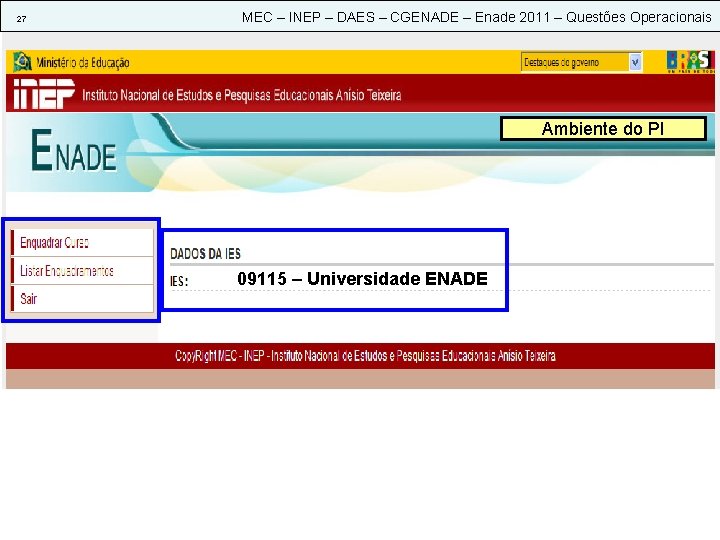Select the CopyRight MEC - INEP footer text
720x540 pixels.
(x=366, y=356)
